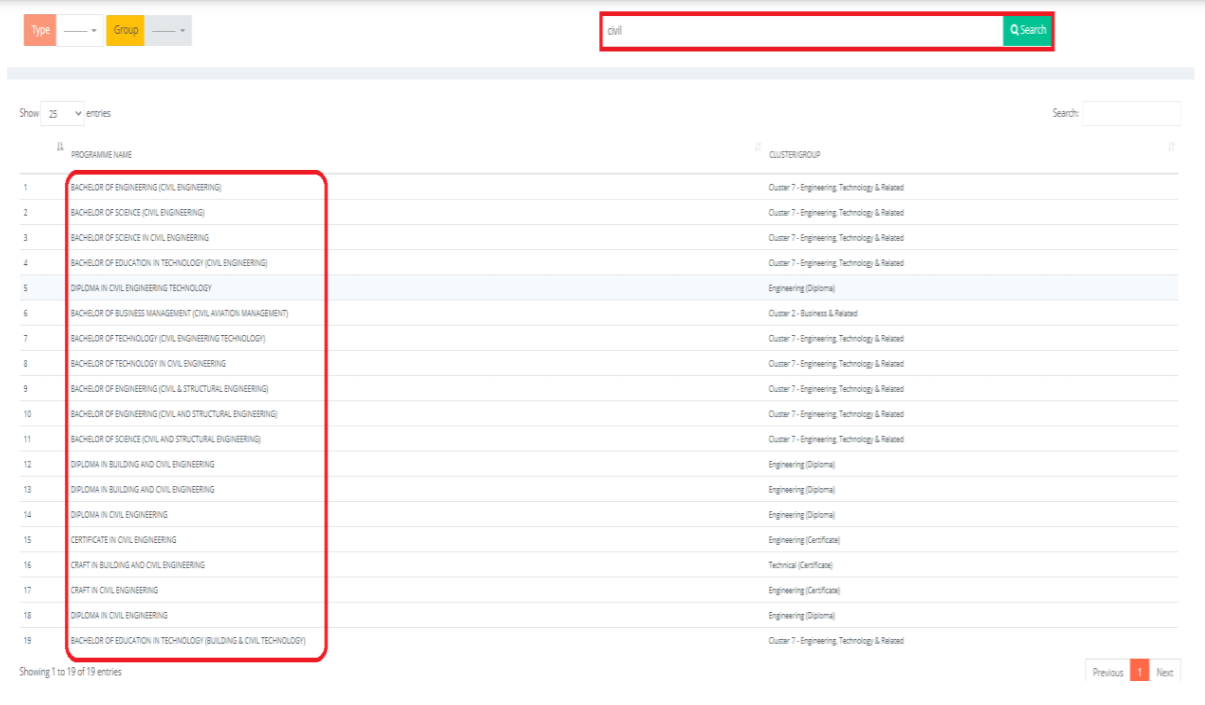Screen dimensions: 1205x705
Task: Select page 1 in pagination
Action: point(1139,673)
